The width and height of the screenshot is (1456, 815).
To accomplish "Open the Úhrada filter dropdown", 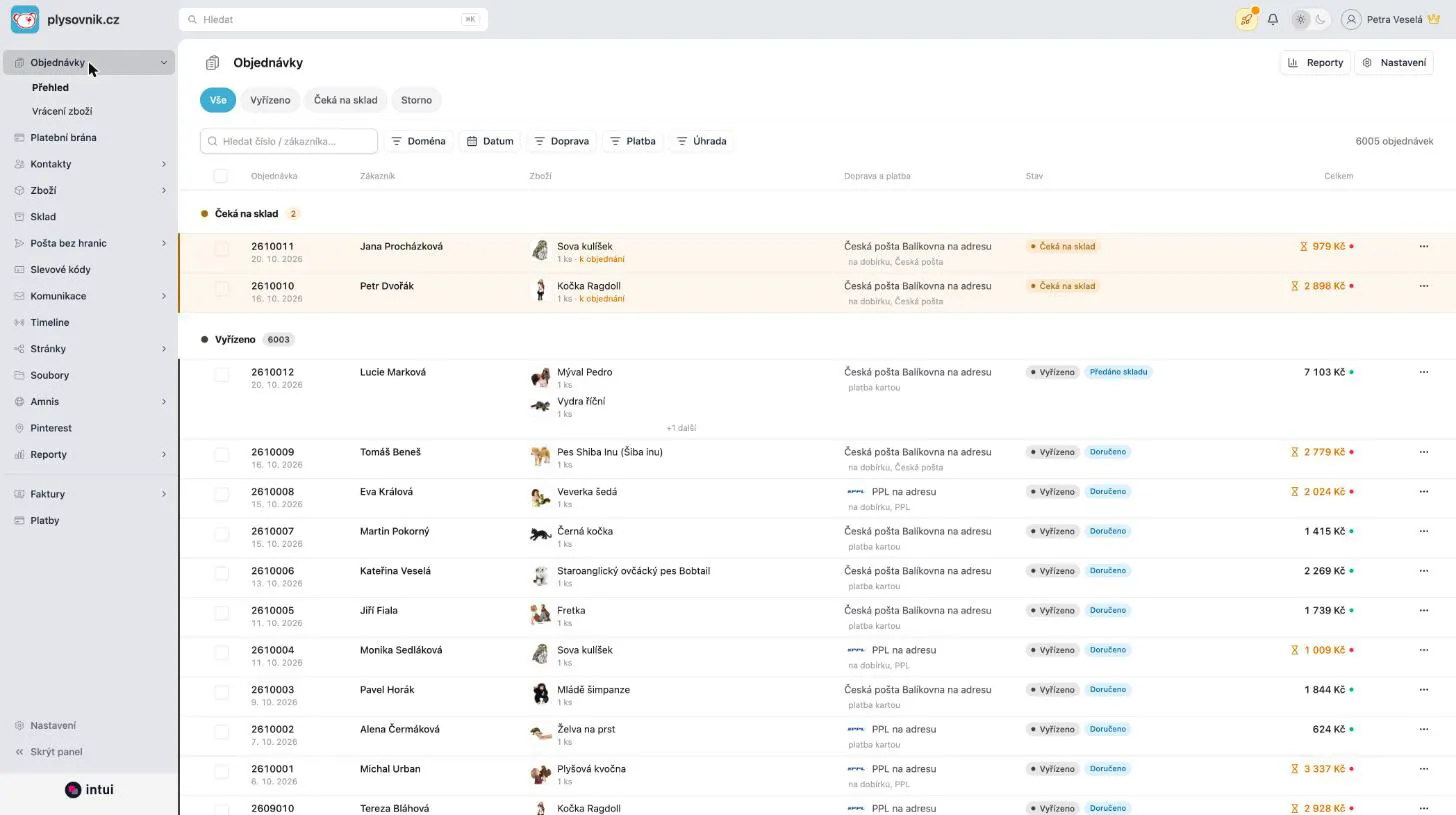I will point(702,141).
